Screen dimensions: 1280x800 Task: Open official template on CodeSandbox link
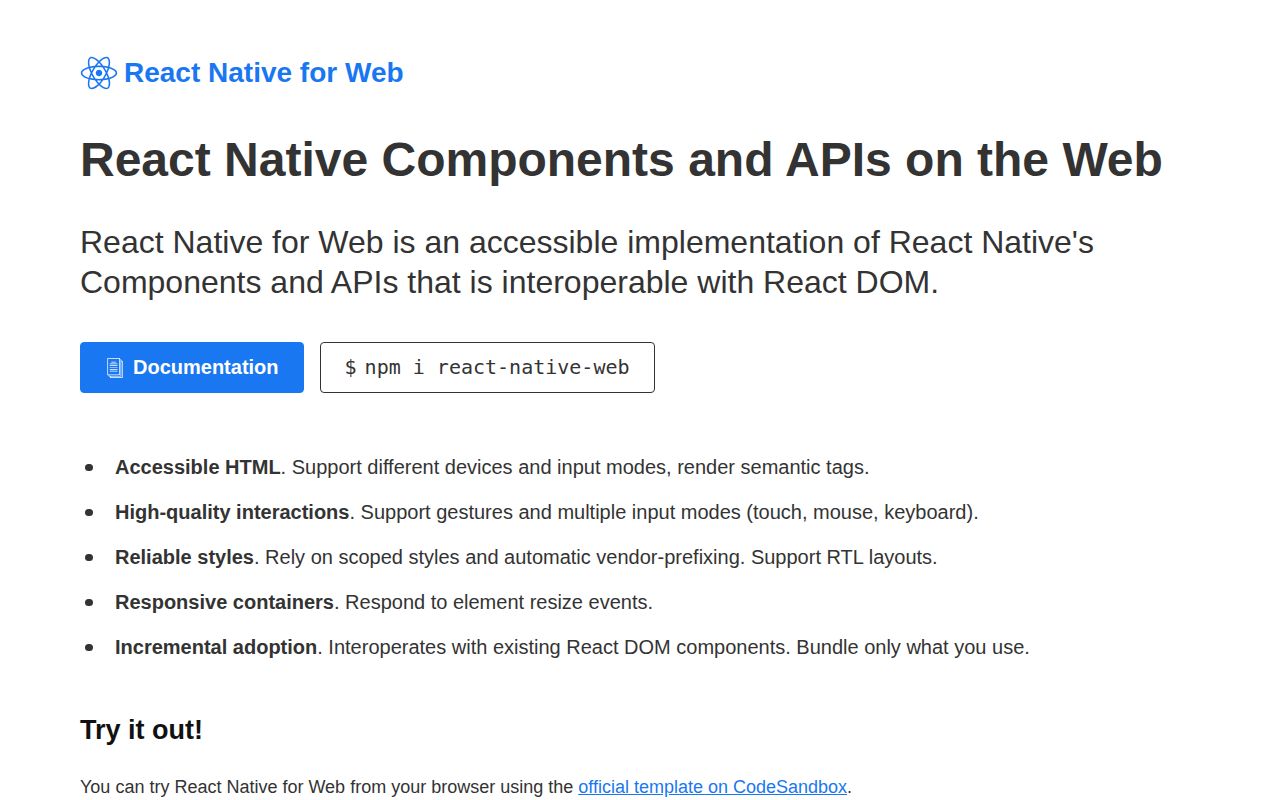pyautogui.click(x=713, y=787)
